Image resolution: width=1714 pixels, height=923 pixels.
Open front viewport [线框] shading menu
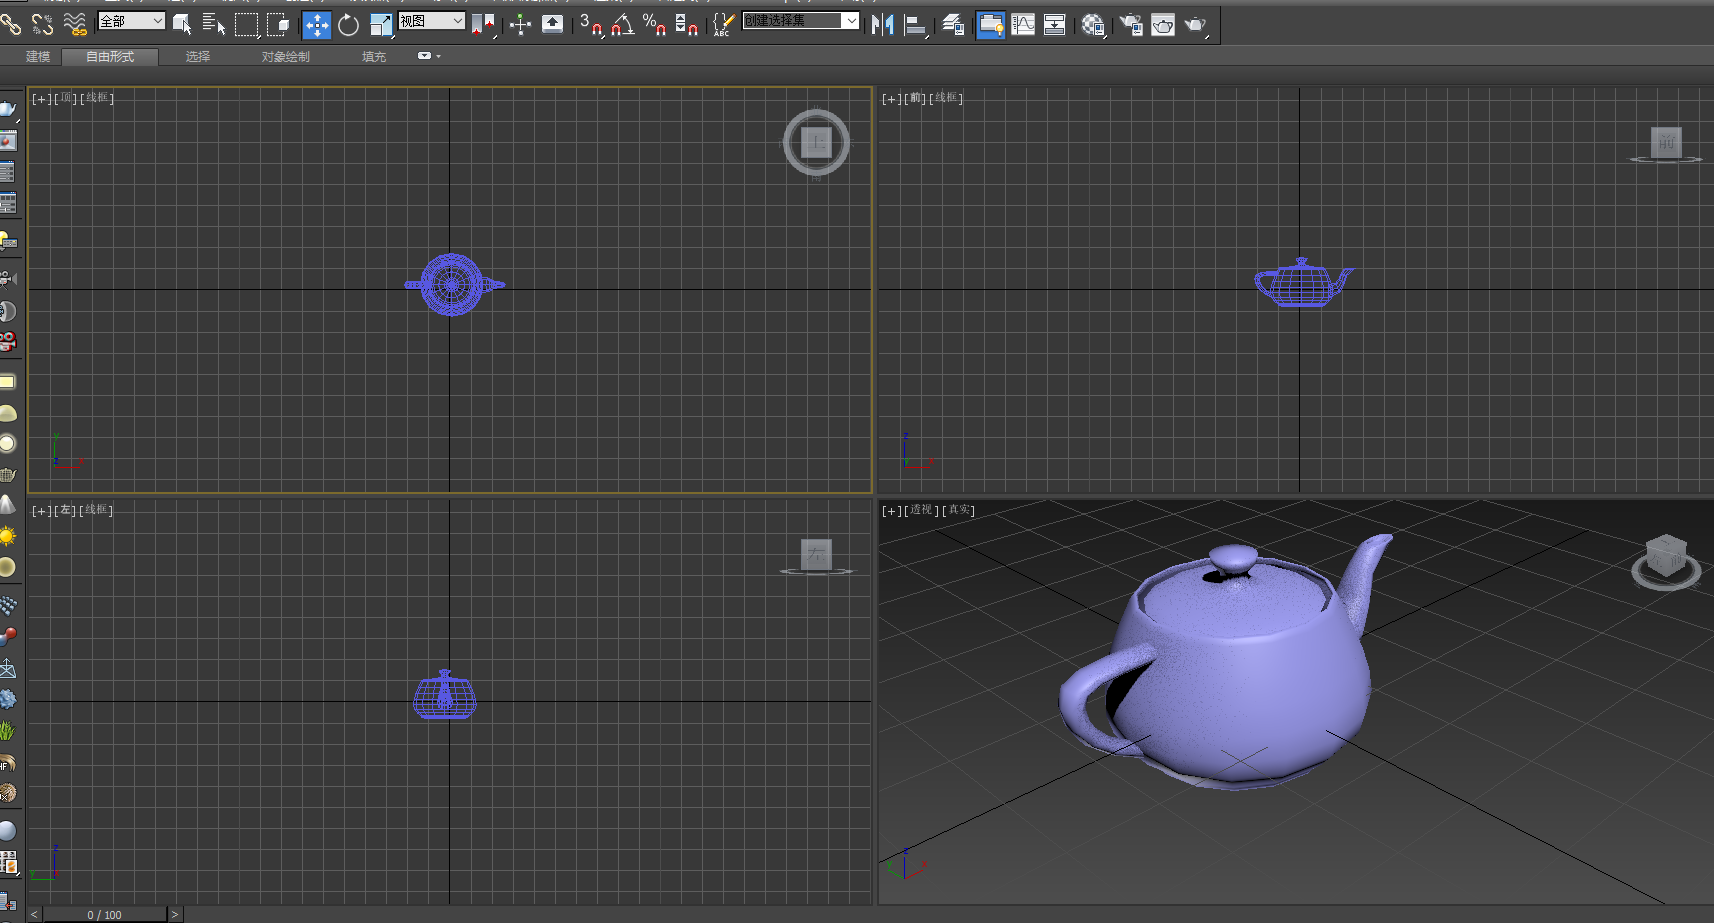pos(947,98)
